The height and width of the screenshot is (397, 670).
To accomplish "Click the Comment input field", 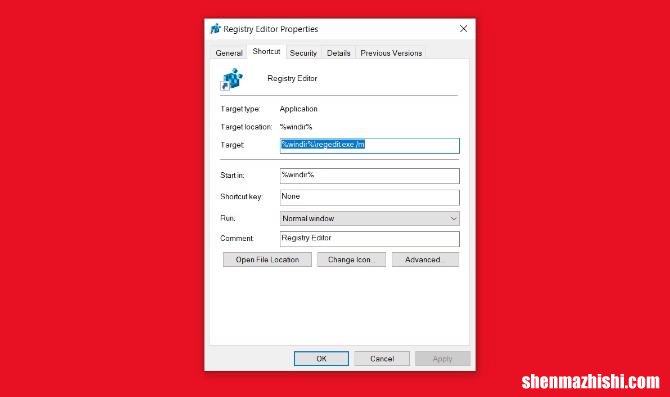I will coord(370,239).
